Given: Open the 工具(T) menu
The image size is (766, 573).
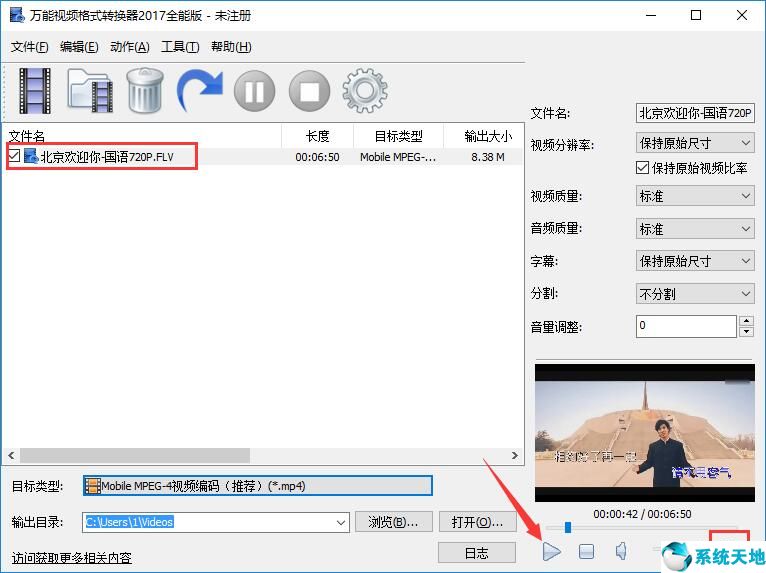Looking at the screenshot, I should click(x=180, y=47).
